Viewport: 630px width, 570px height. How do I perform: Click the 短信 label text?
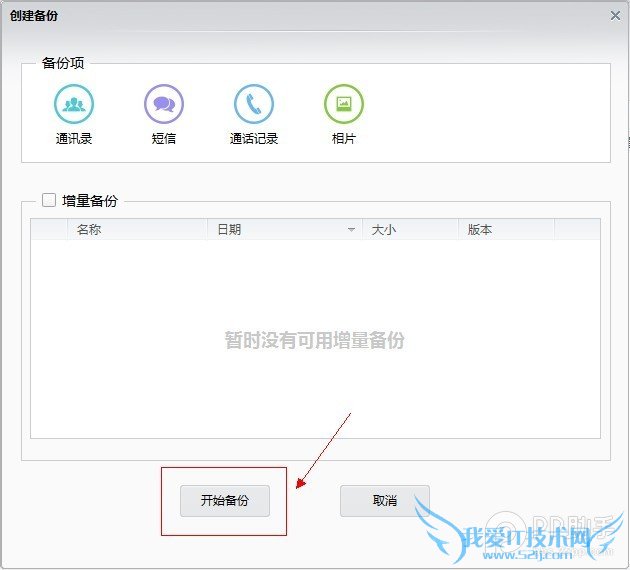164,139
